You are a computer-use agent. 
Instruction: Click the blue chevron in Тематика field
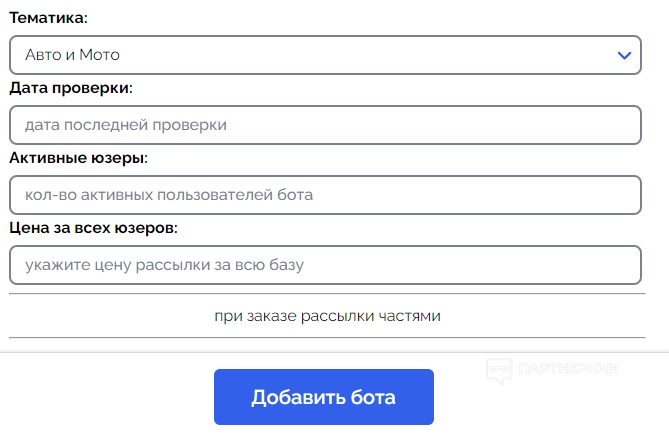point(624,55)
